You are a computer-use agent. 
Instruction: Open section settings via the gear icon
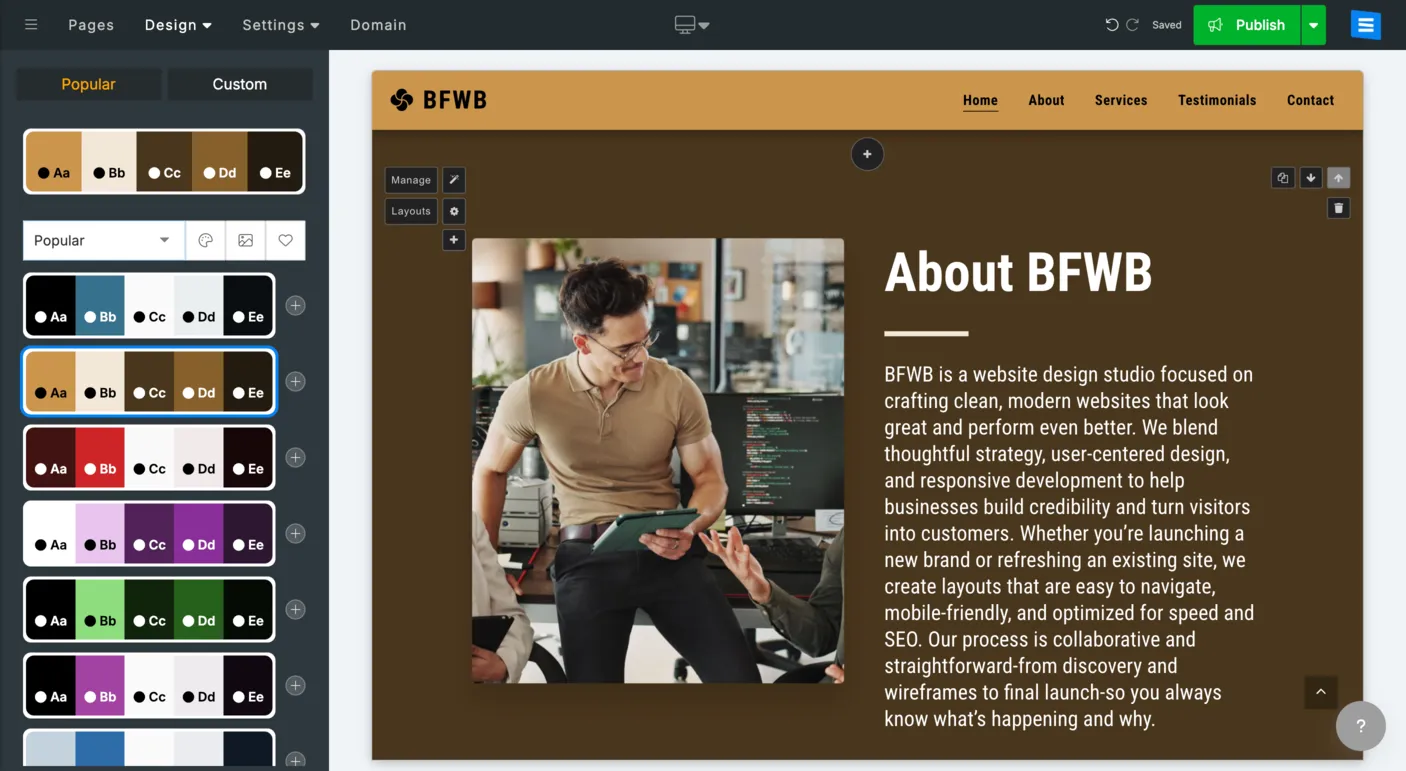[x=454, y=211]
